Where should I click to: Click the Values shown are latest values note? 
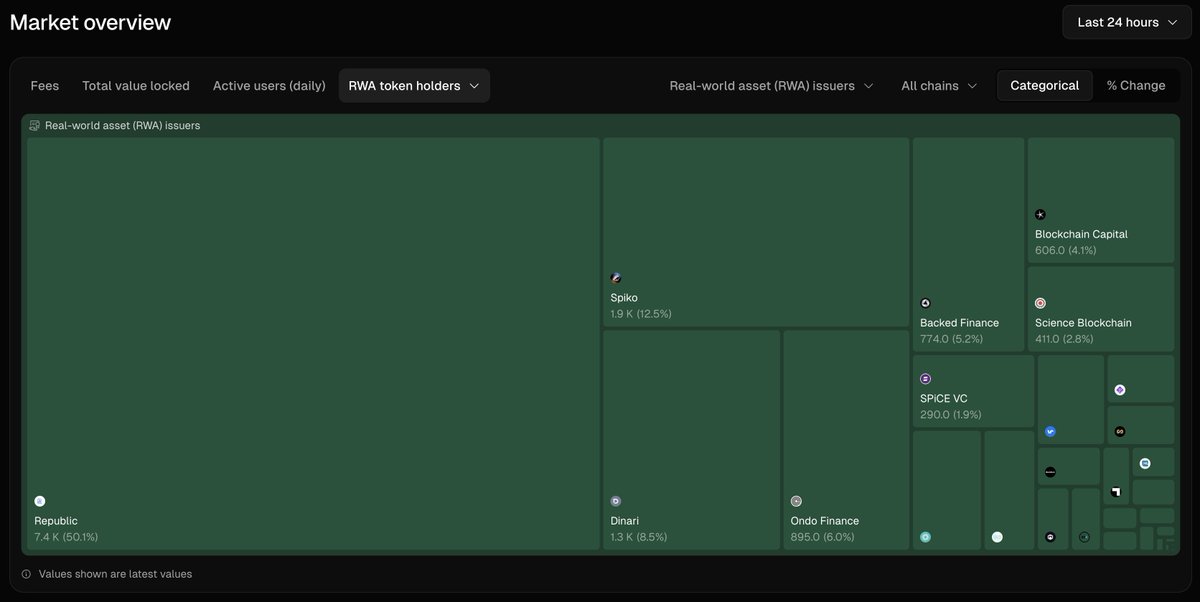[115, 574]
